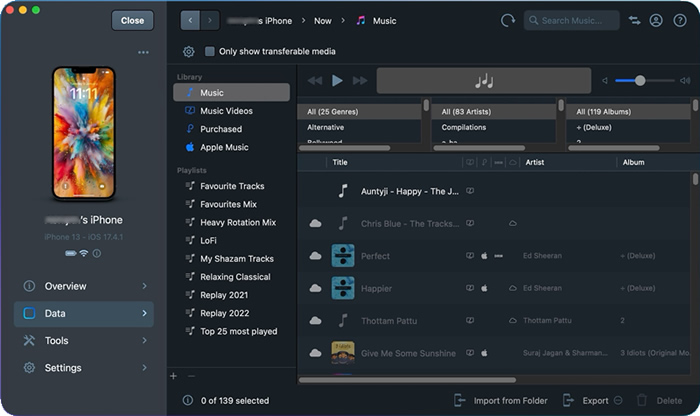Sort by Artist column header

[535, 162]
